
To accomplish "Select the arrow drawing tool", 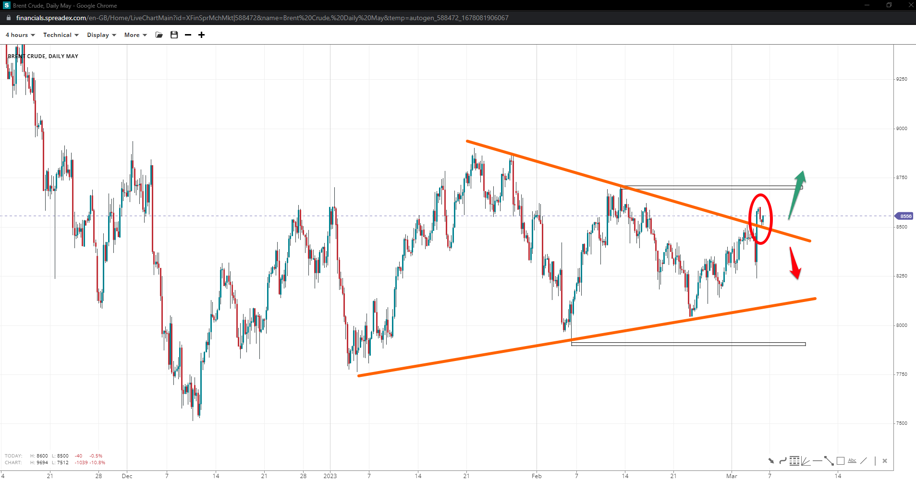I will [x=771, y=461].
